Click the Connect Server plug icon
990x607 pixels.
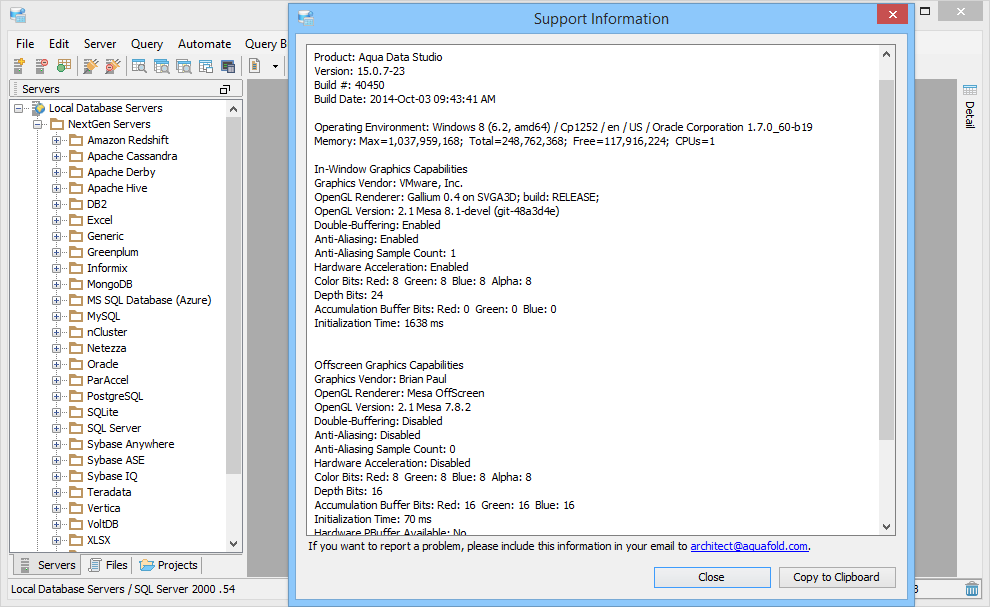[91, 66]
